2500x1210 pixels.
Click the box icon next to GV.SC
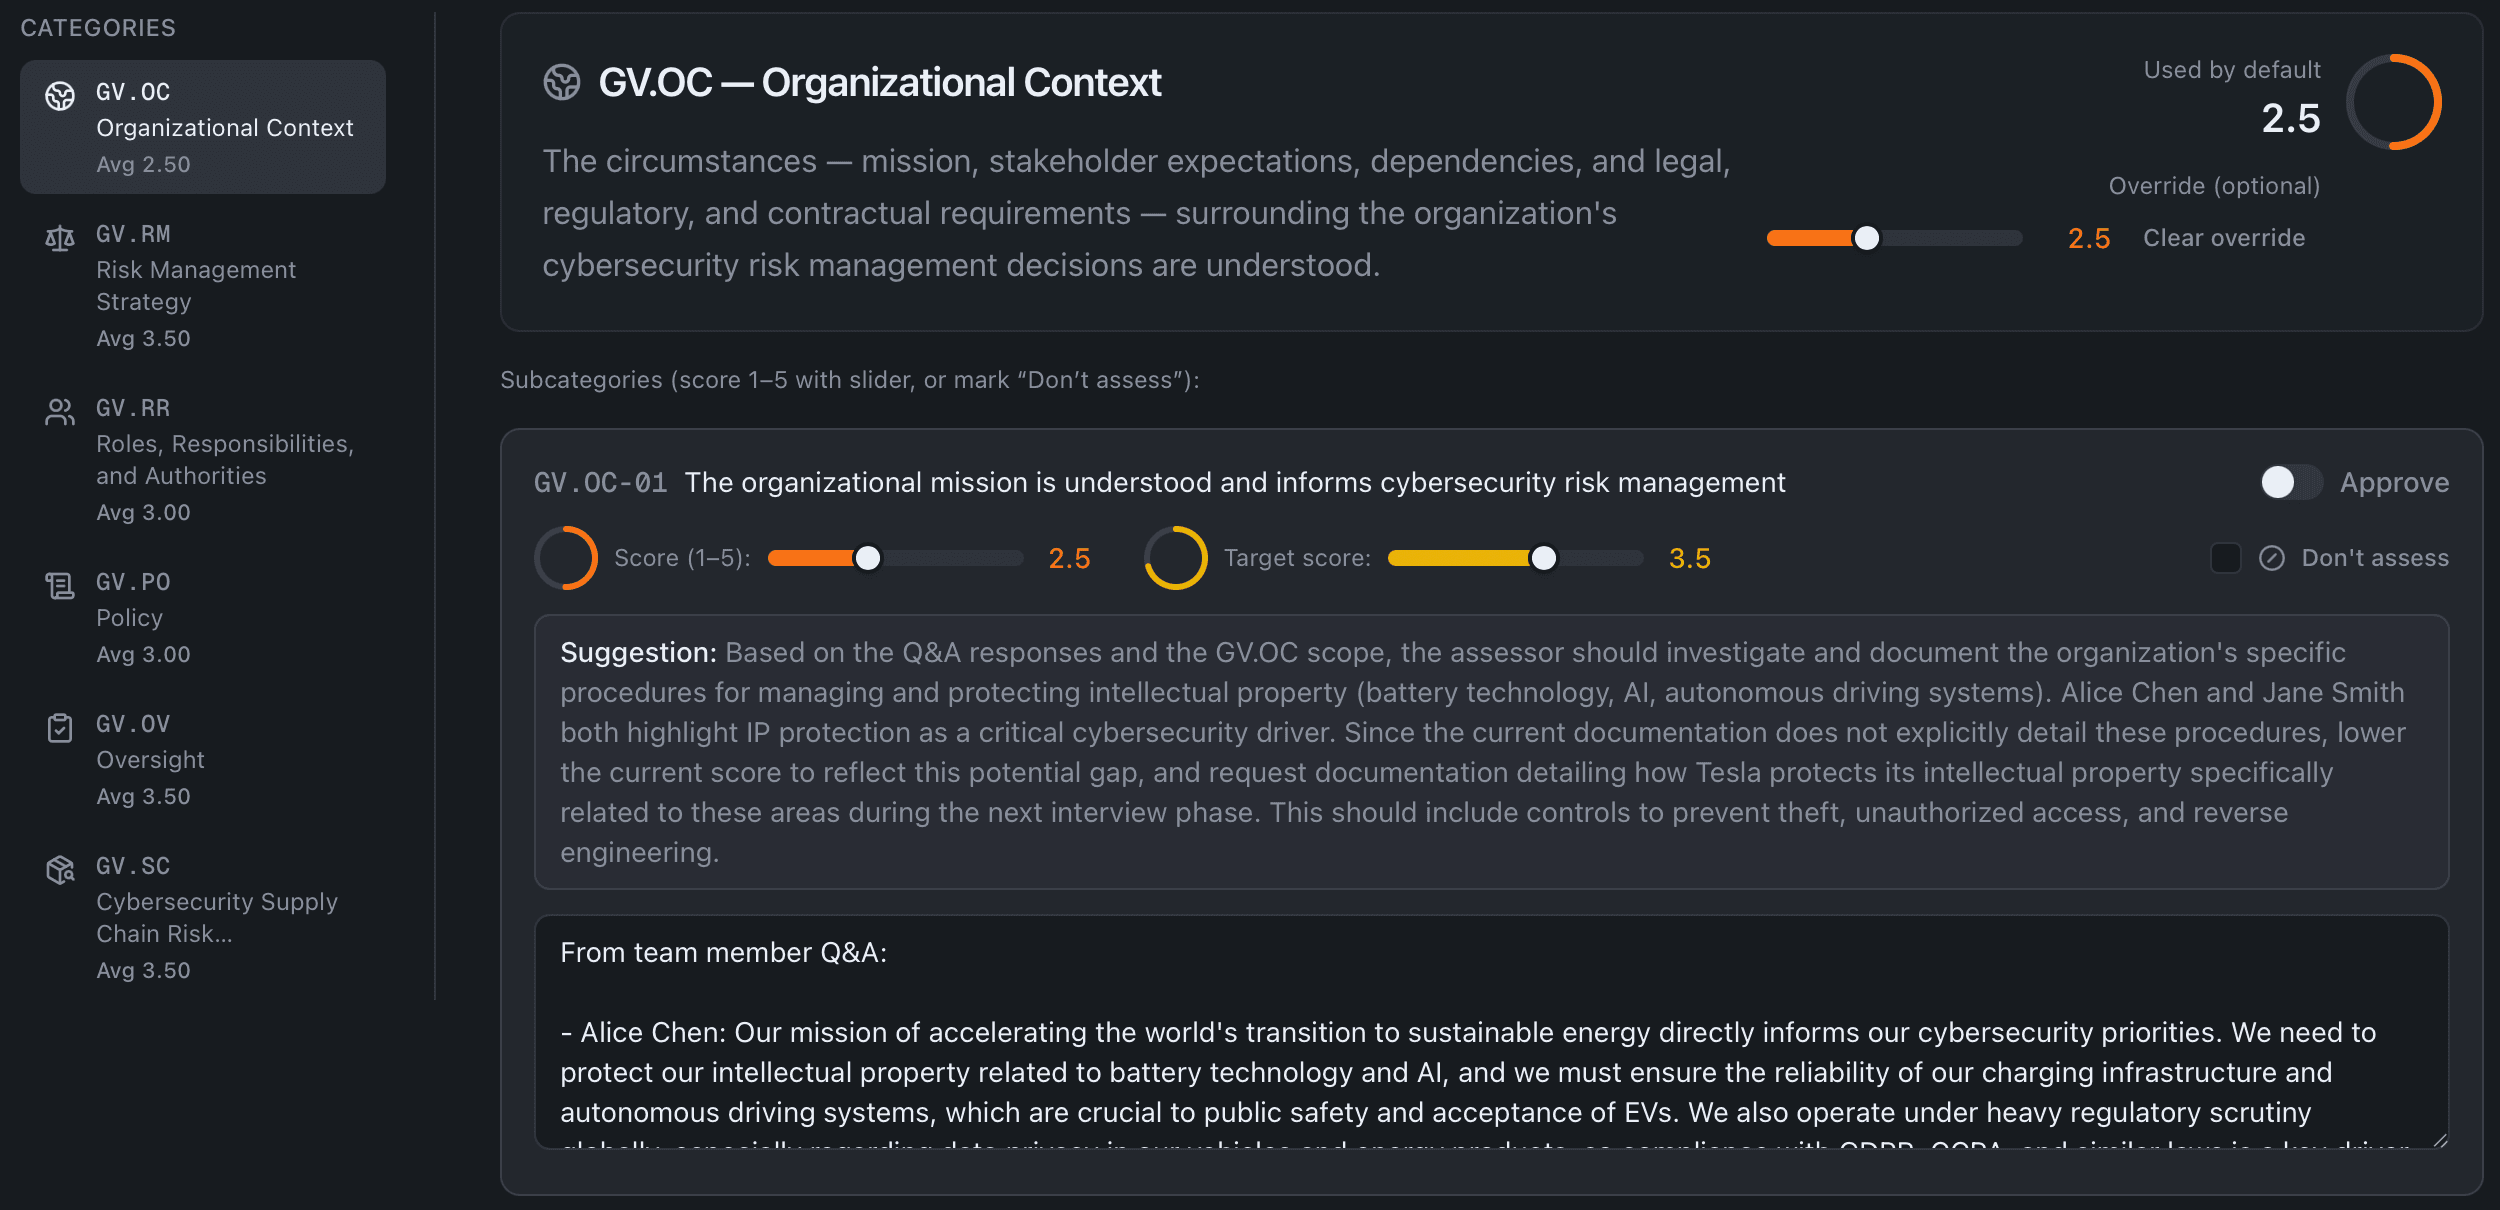[x=60, y=870]
